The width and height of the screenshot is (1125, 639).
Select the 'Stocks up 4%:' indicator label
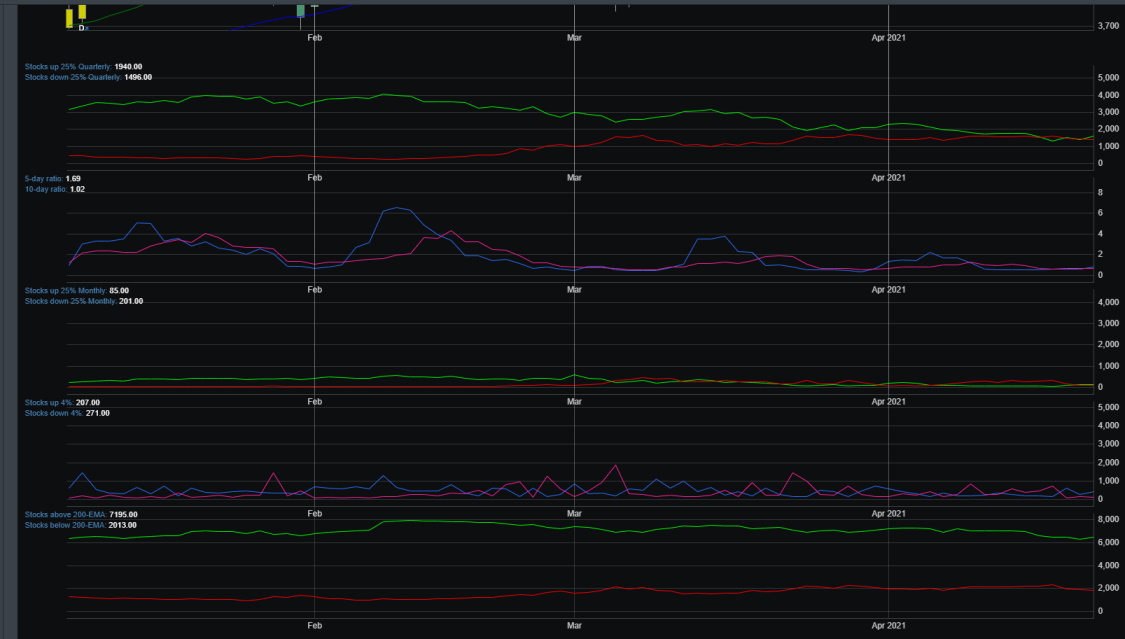[x=50, y=402]
